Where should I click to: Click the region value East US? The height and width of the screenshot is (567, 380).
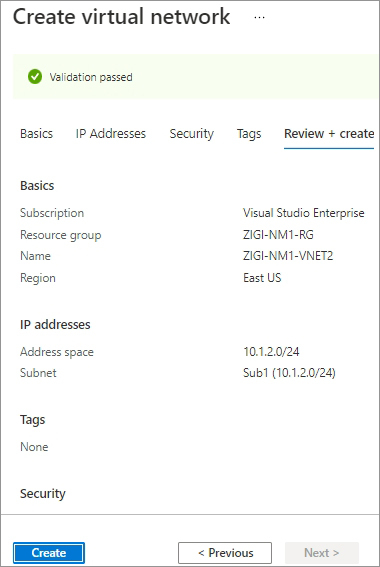pos(262,278)
